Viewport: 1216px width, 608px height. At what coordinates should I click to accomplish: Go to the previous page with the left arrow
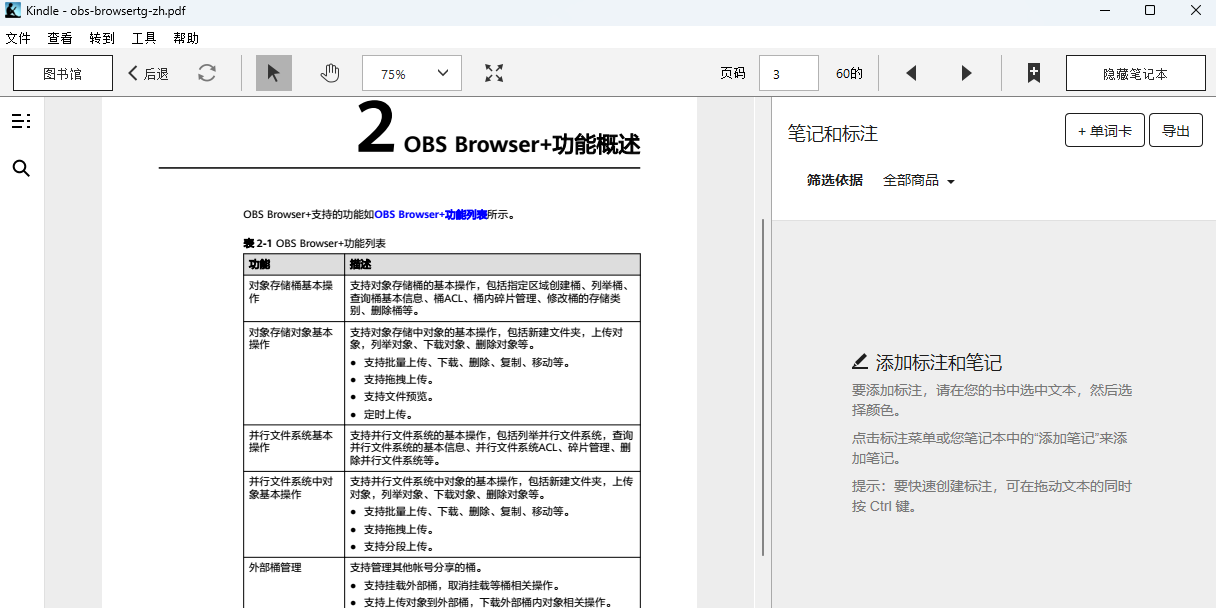(x=910, y=72)
